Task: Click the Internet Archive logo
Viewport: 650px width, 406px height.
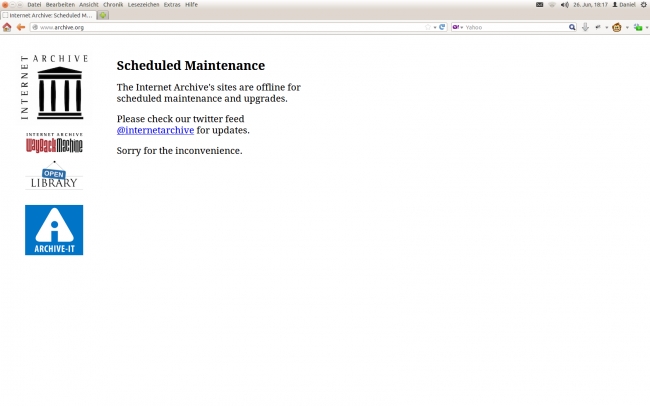Action: tap(54, 88)
